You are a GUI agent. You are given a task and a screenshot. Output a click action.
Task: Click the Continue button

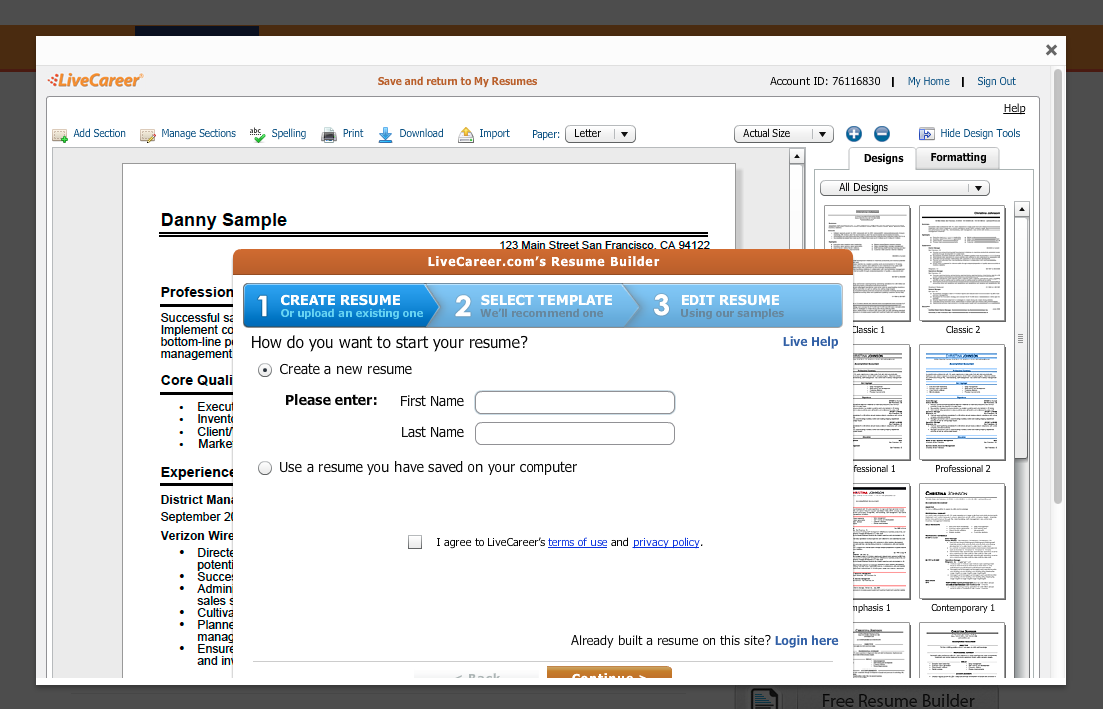[609, 672]
